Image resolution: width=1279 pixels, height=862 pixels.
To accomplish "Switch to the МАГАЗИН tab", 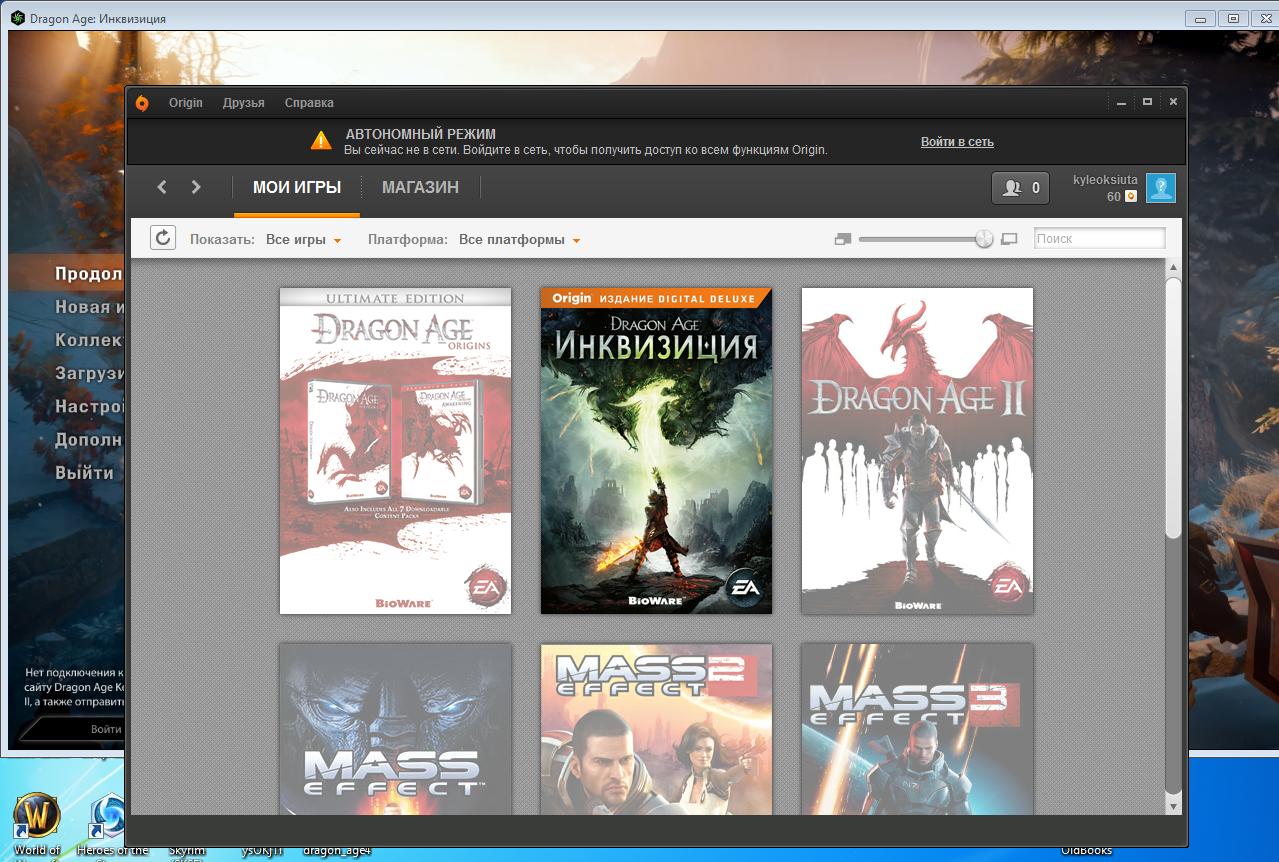I will coord(420,187).
